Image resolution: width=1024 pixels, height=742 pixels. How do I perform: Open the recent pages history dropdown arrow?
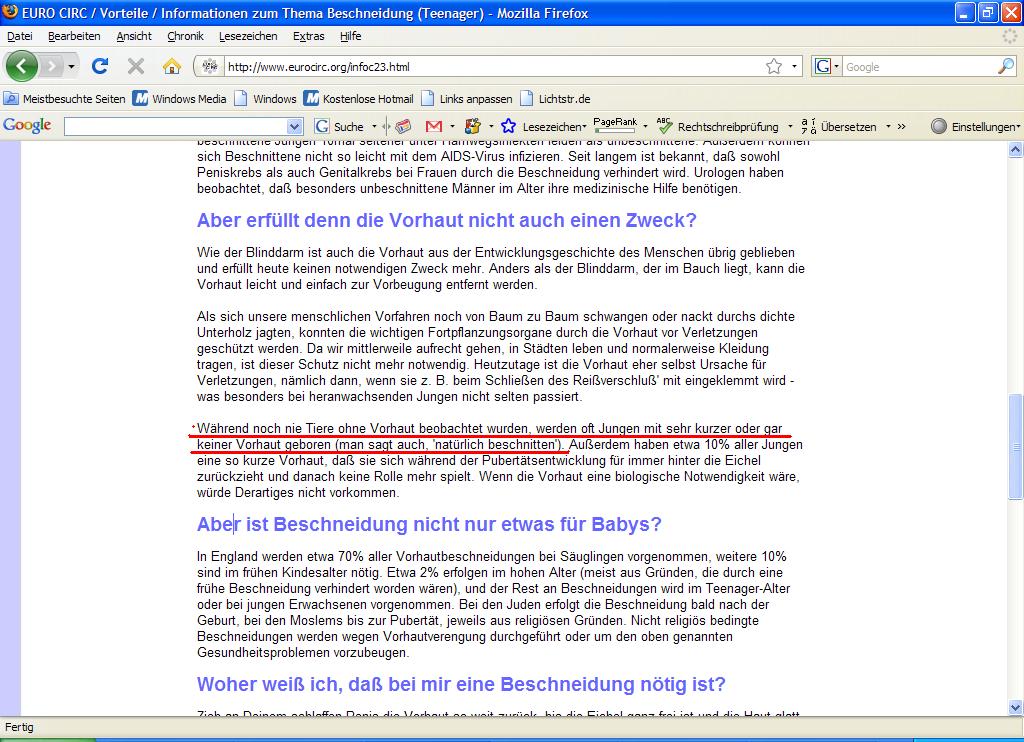tap(71, 66)
